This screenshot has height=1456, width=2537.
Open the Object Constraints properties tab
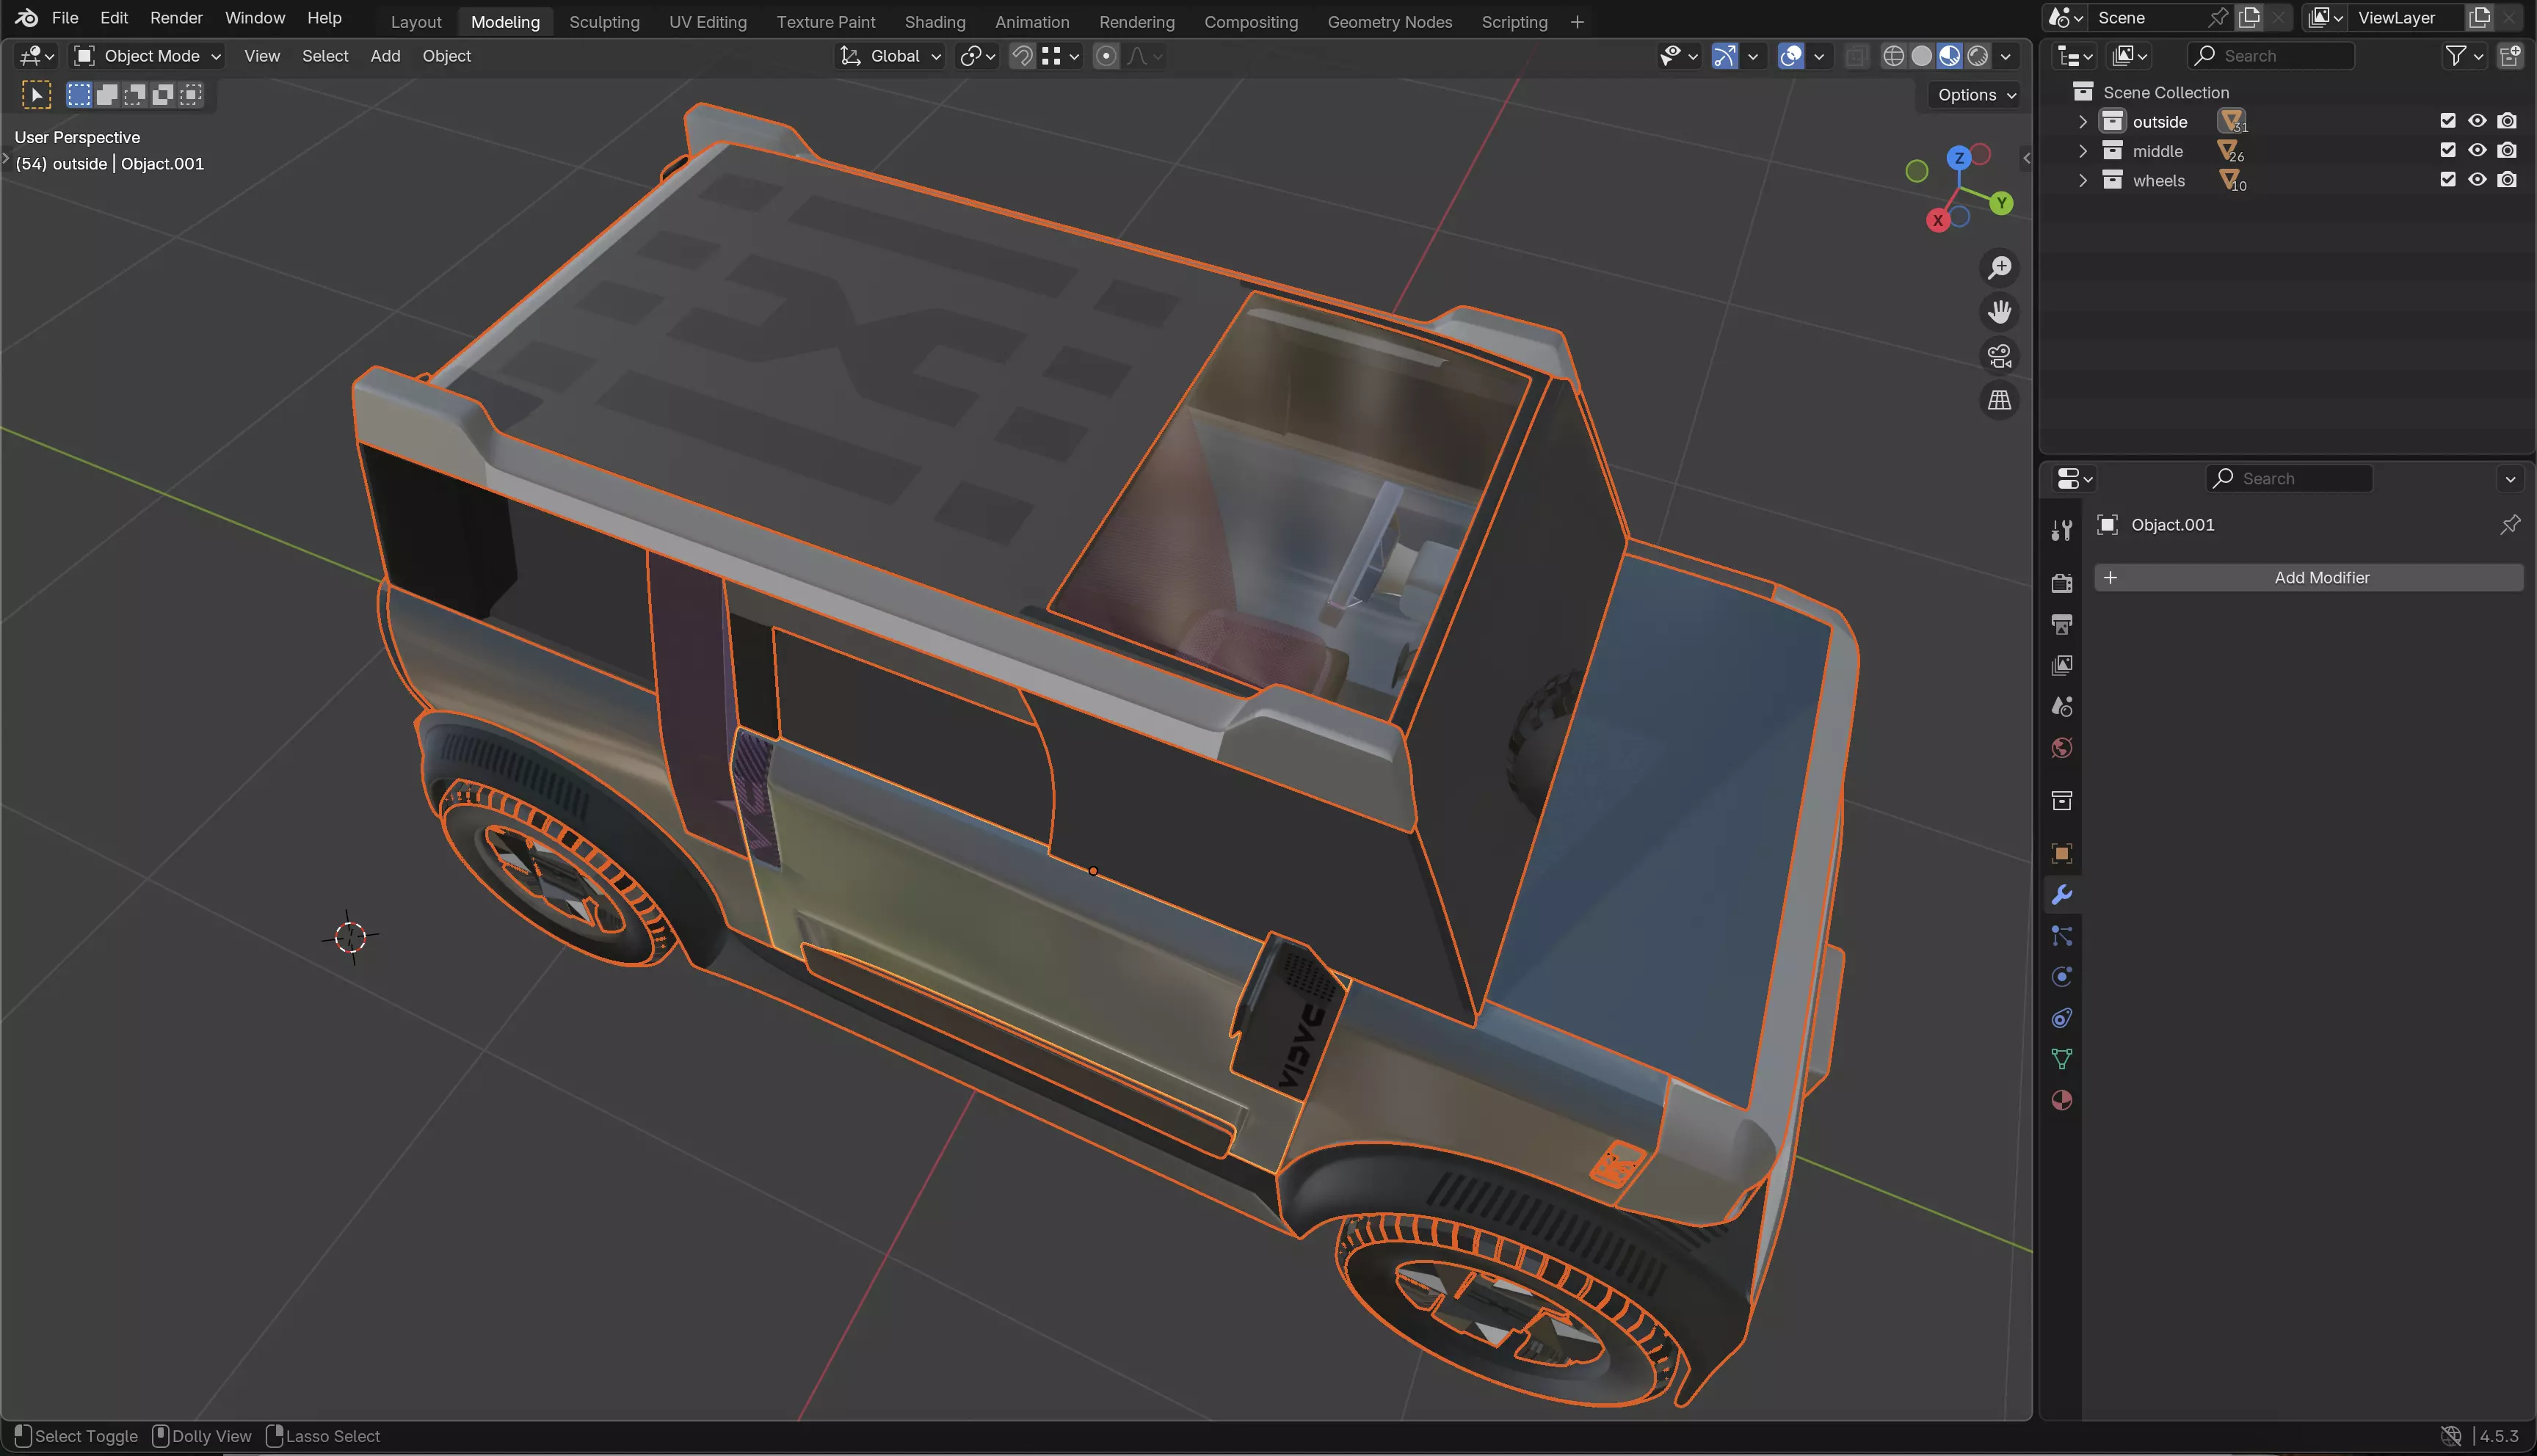point(2061,1018)
